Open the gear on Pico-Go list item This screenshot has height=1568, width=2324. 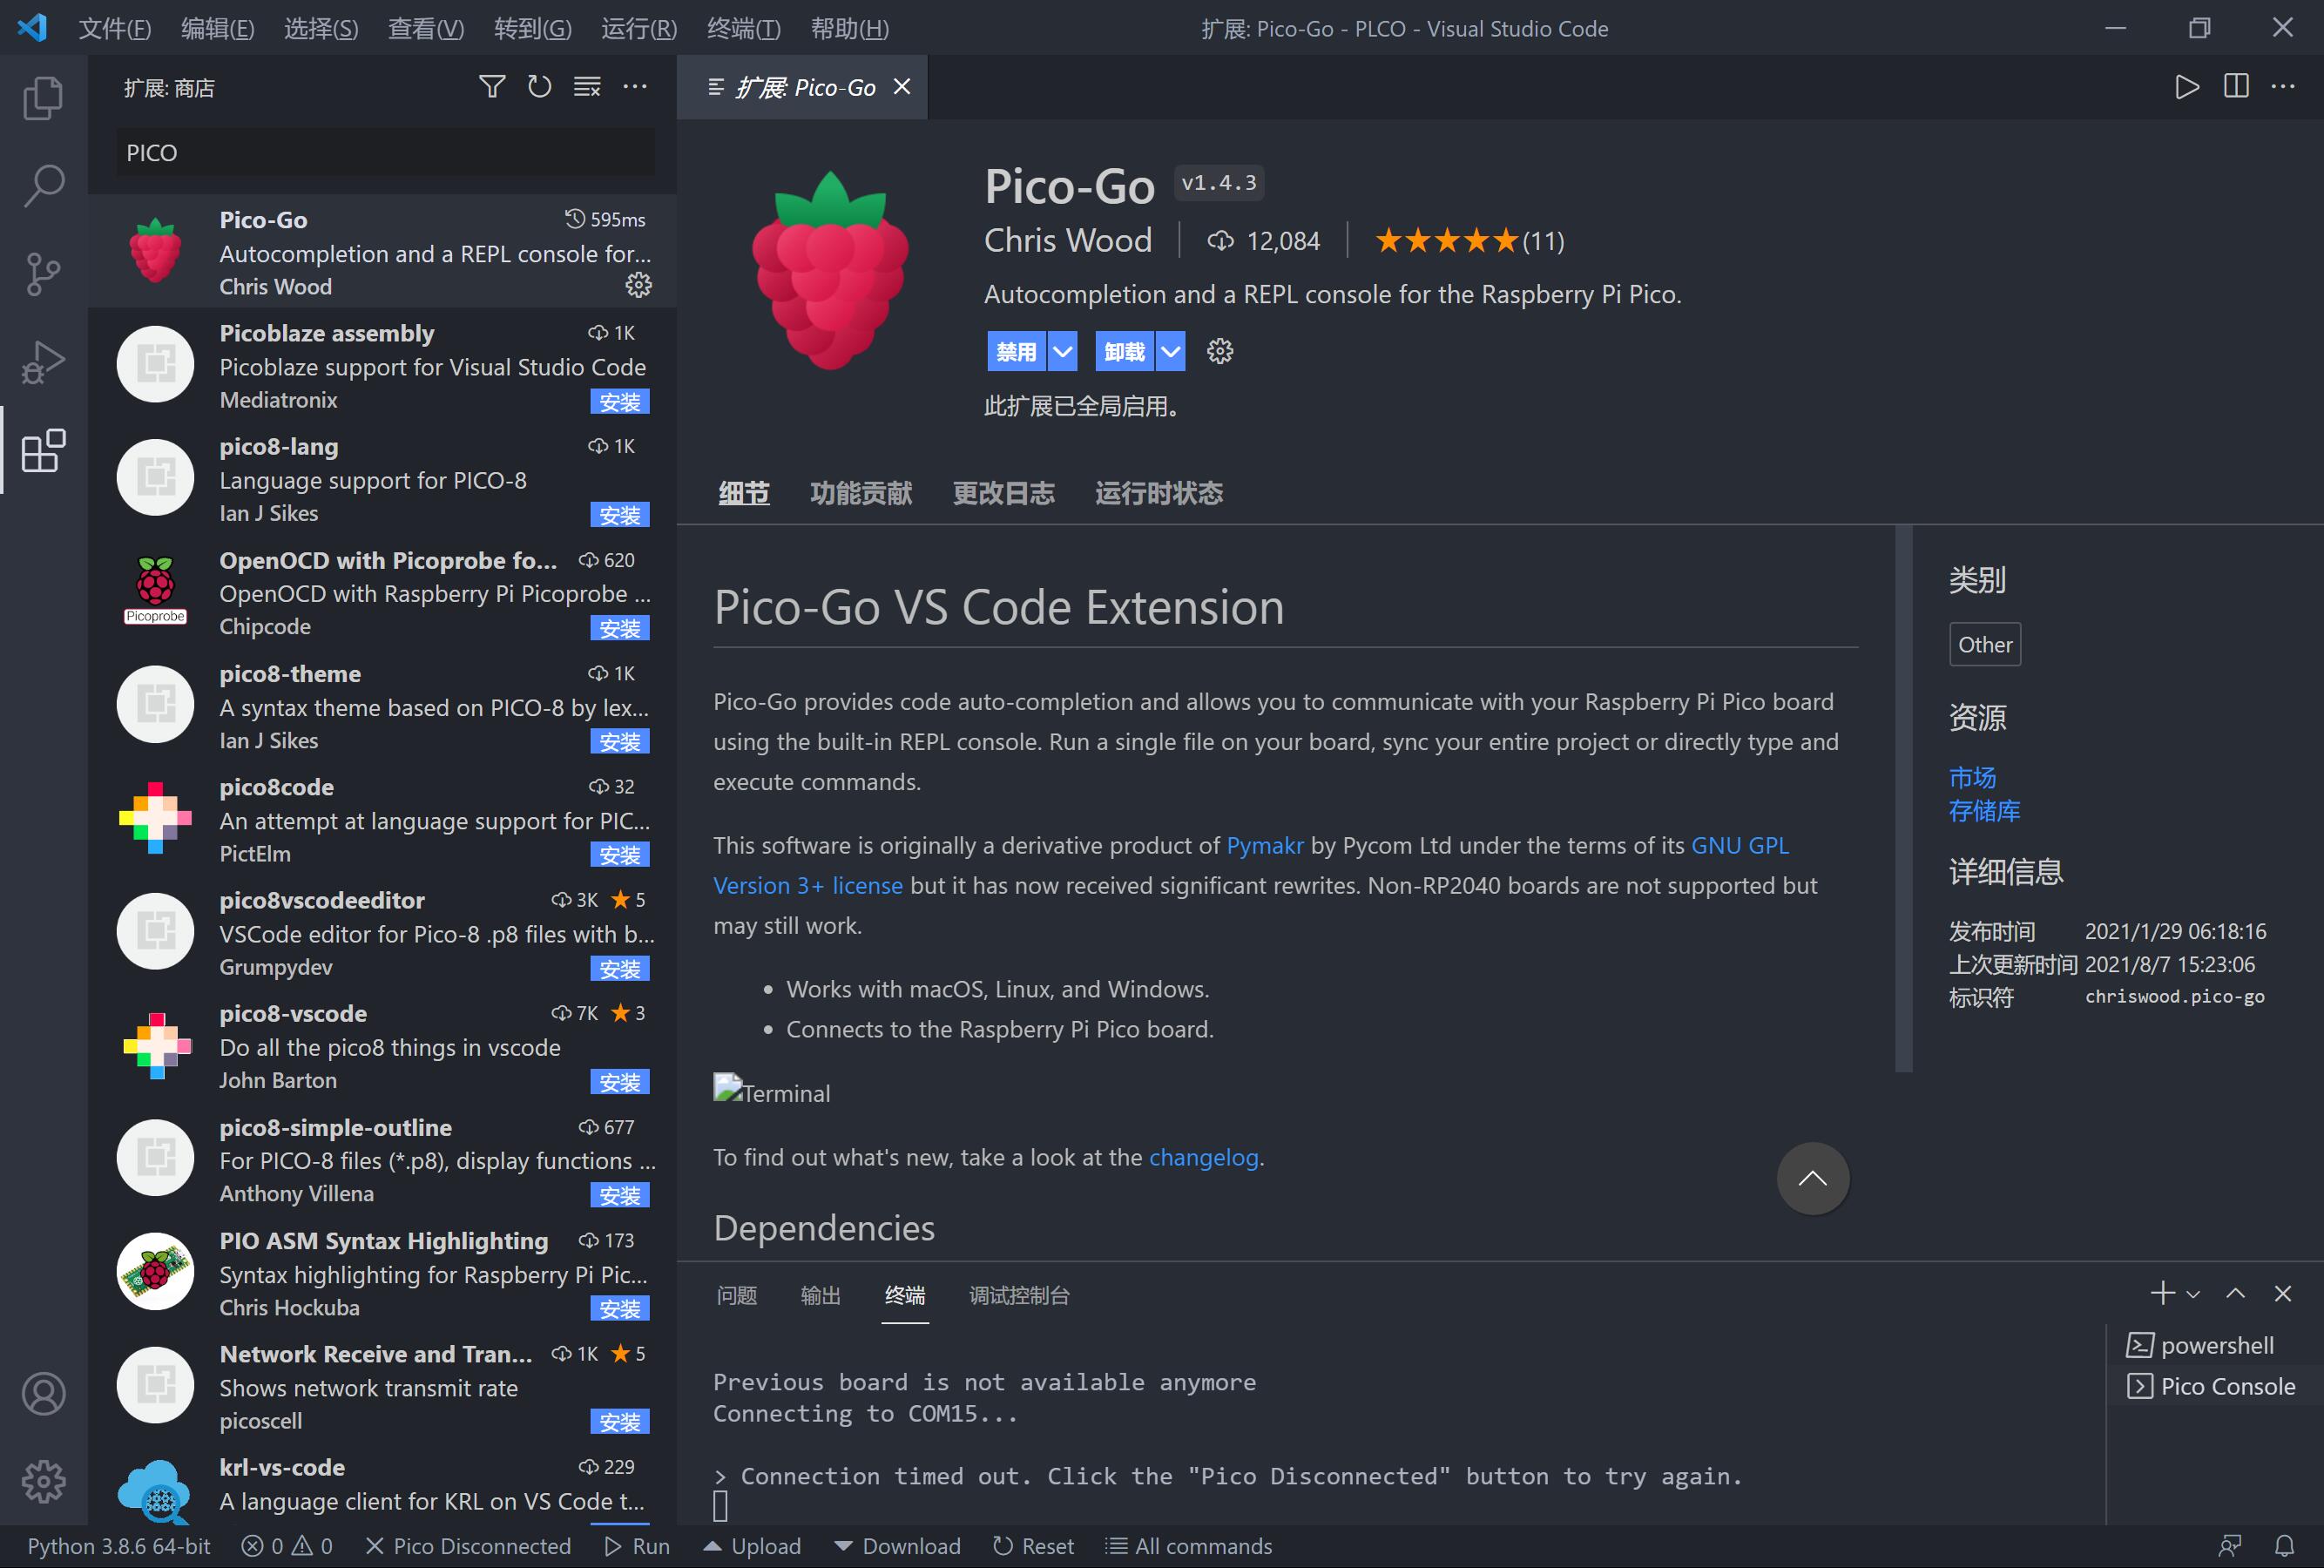click(638, 286)
